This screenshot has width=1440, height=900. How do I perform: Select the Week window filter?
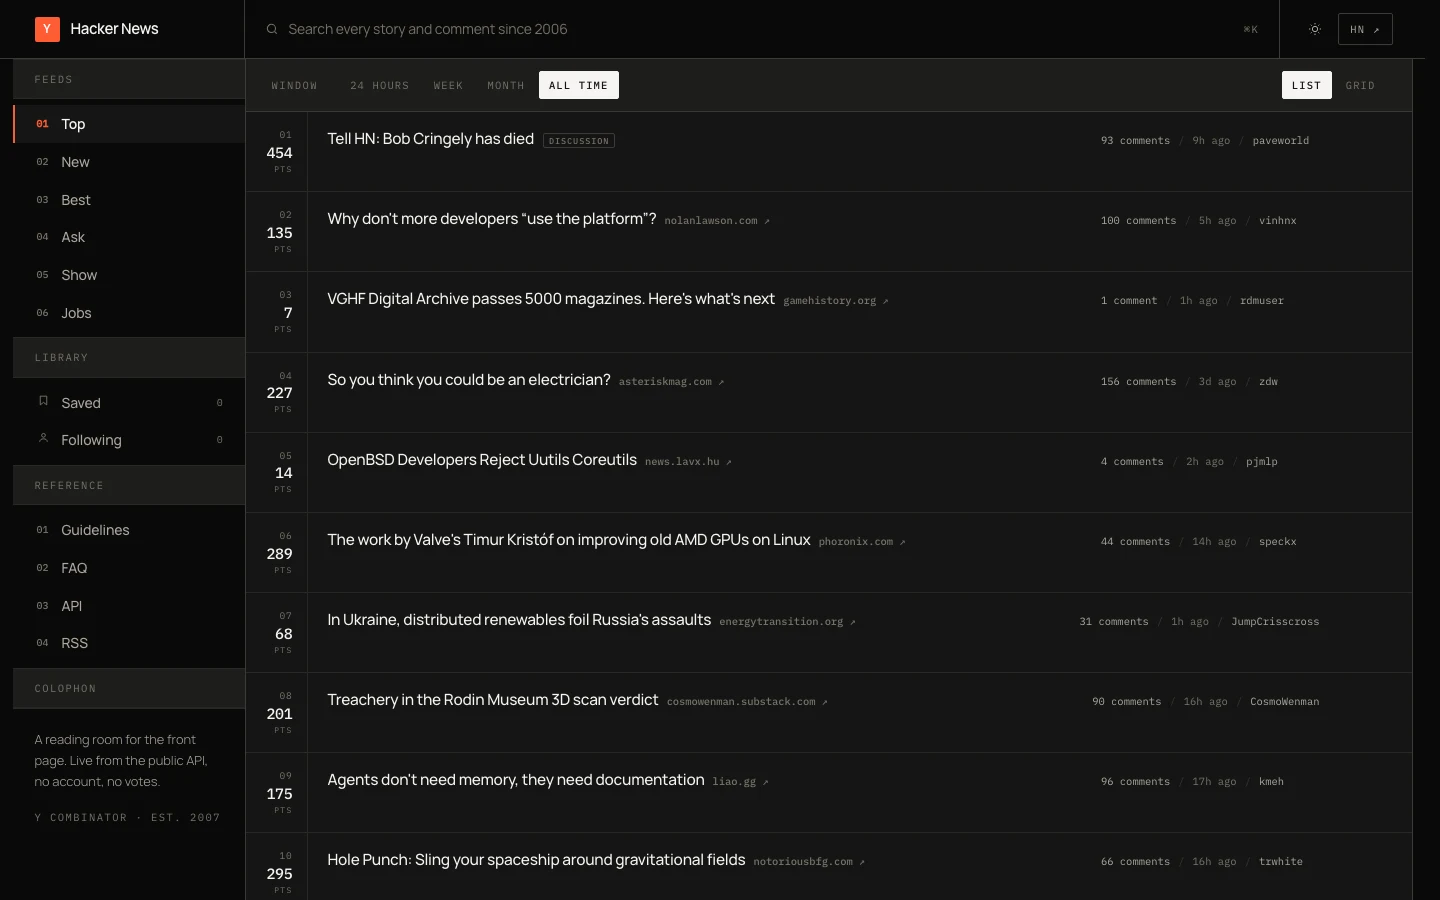[448, 85]
